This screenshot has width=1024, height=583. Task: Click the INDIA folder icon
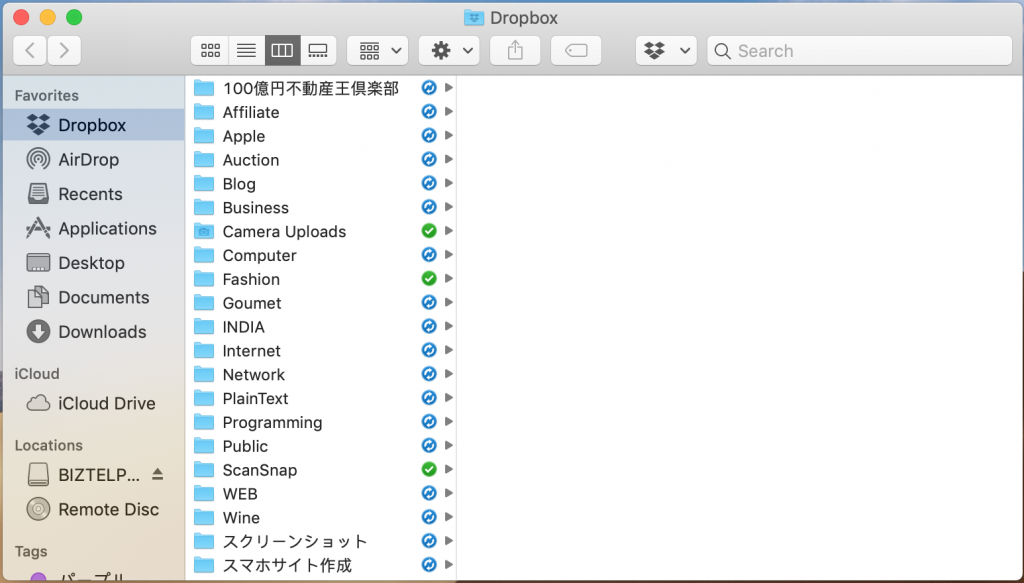click(x=204, y=326)
